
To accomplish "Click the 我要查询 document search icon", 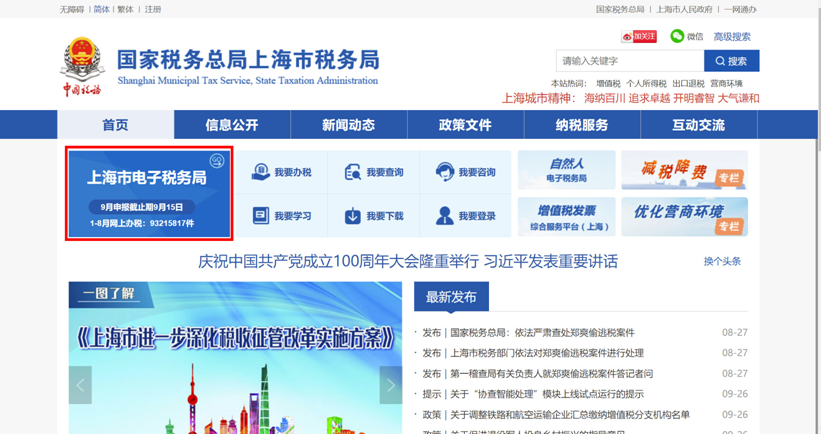I will click(x=352, y=172).
